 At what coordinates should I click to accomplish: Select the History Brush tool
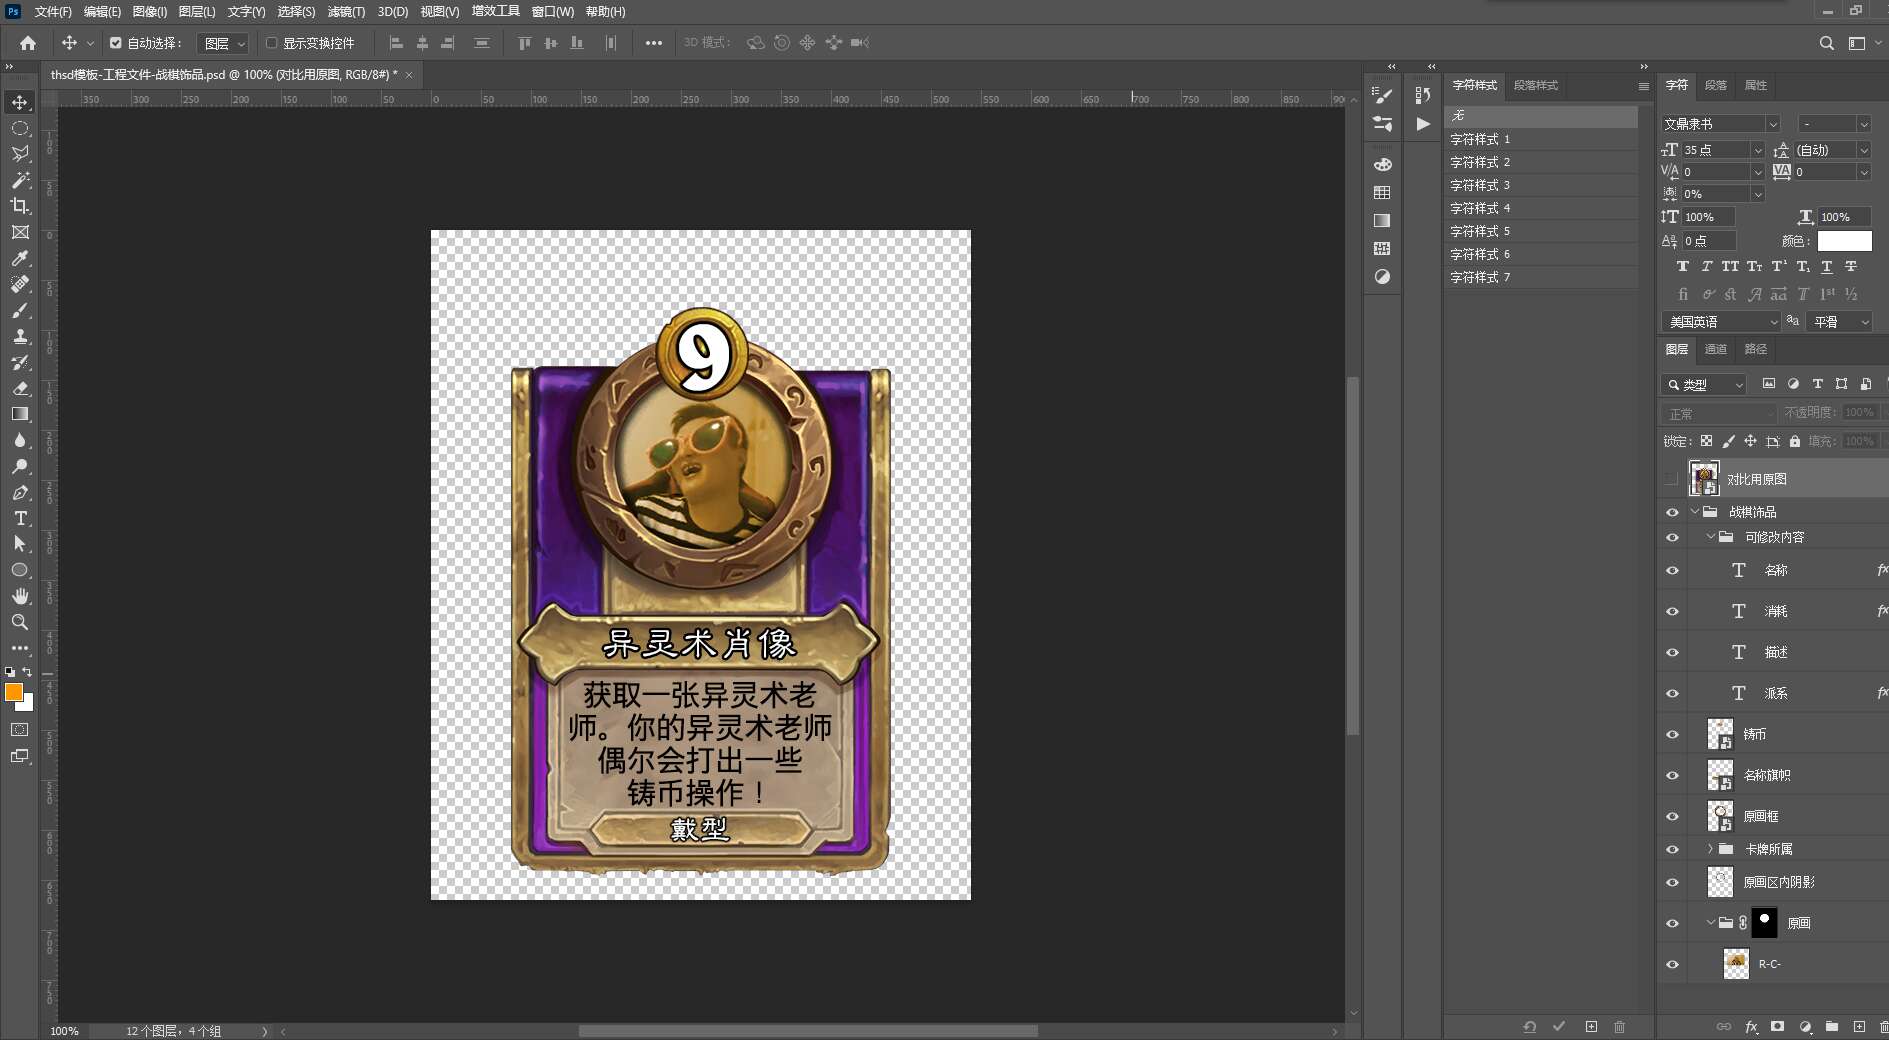[x=20, y=362]
